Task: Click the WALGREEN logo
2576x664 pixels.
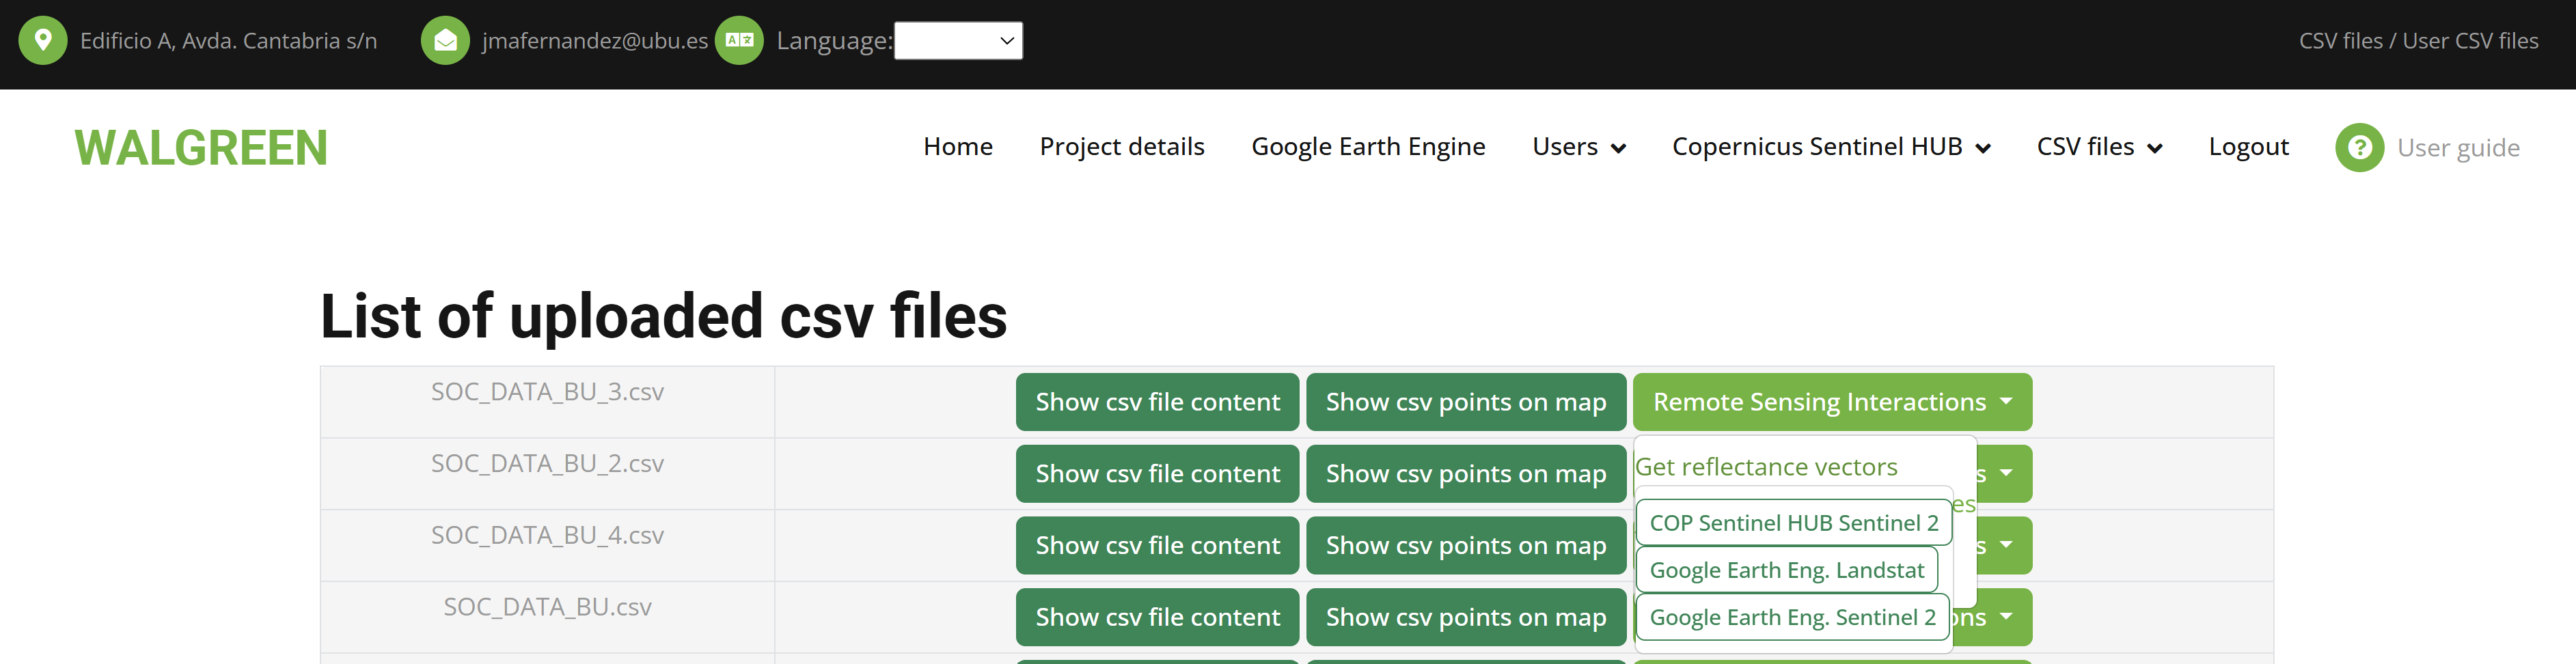Action: pos(201,148)
